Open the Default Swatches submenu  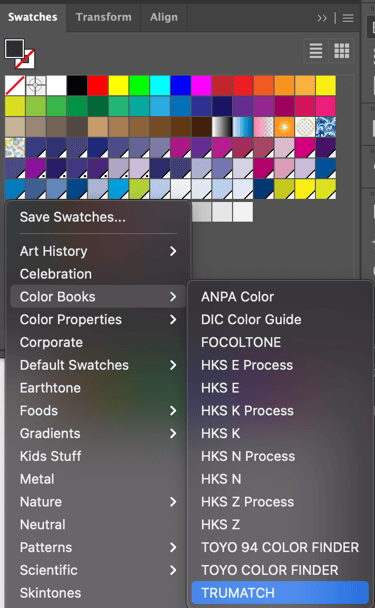tap(99, 365)
